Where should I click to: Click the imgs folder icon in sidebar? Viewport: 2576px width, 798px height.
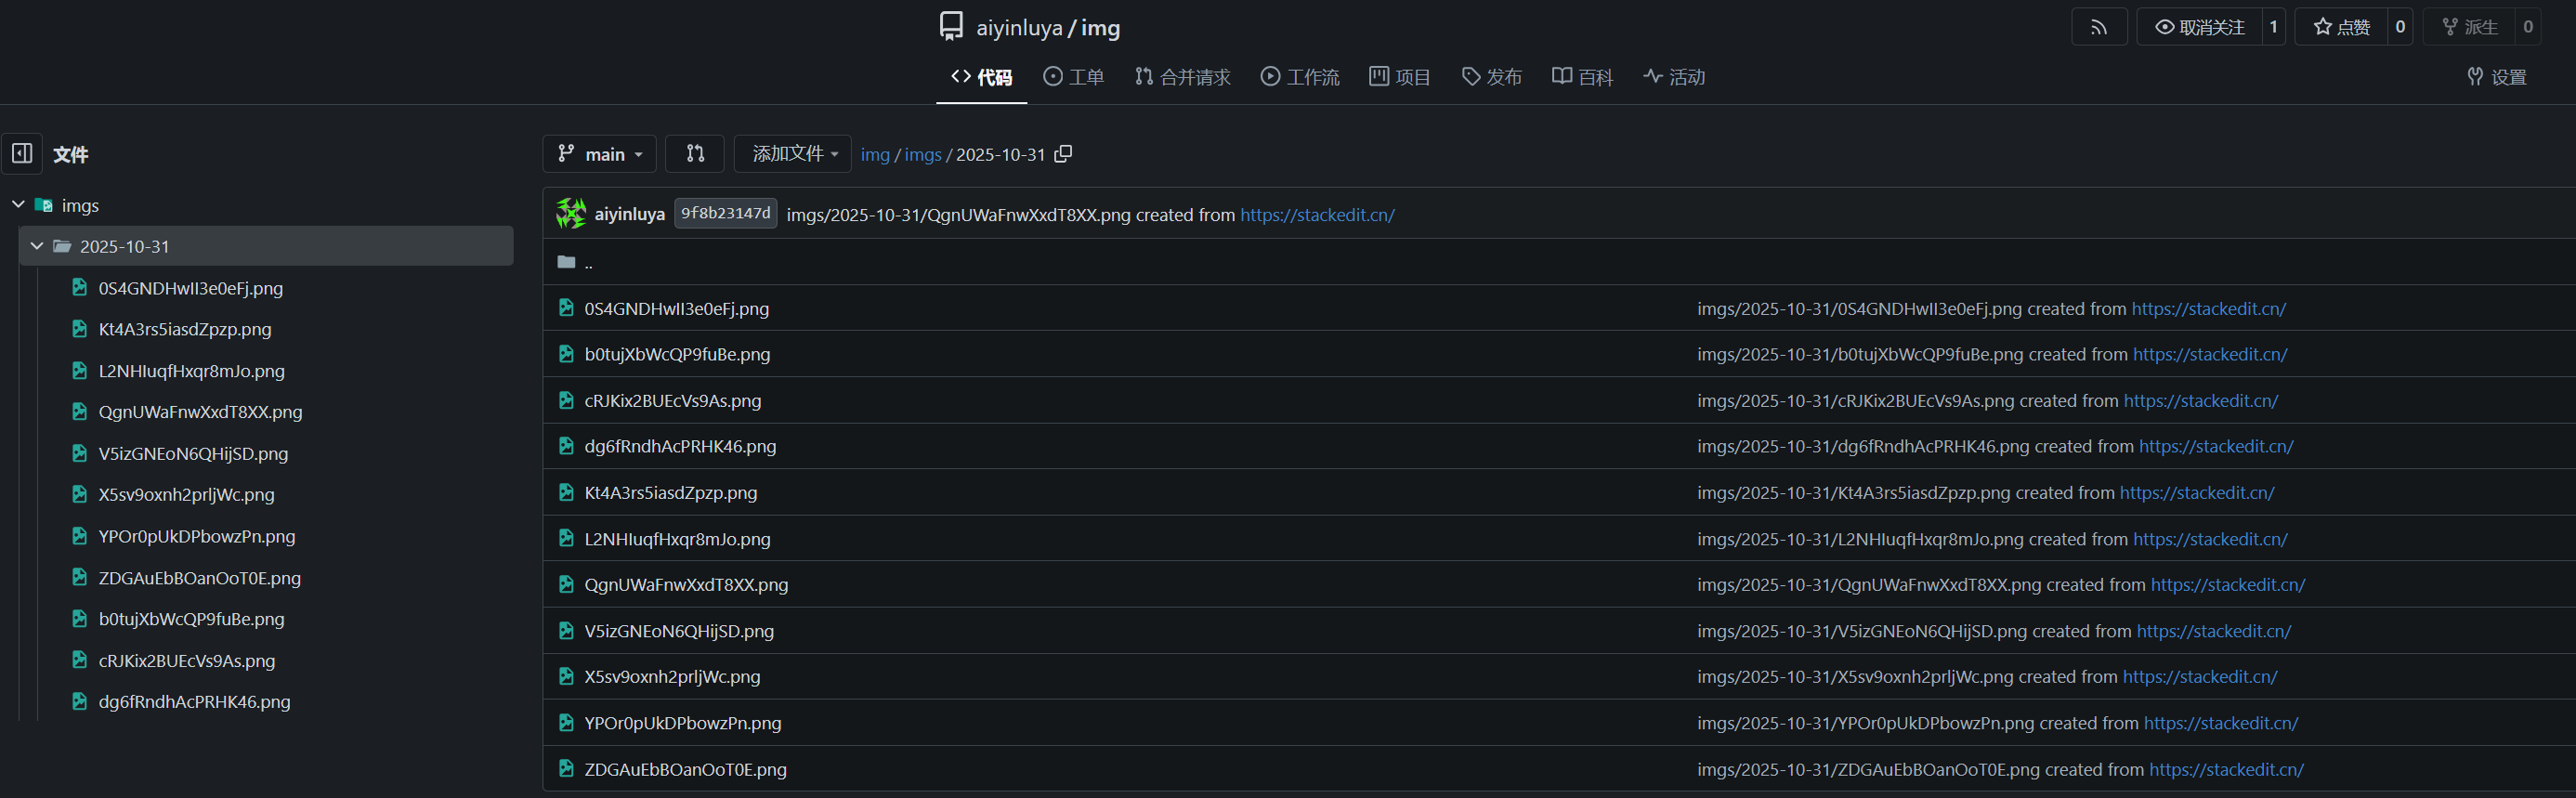44,205
